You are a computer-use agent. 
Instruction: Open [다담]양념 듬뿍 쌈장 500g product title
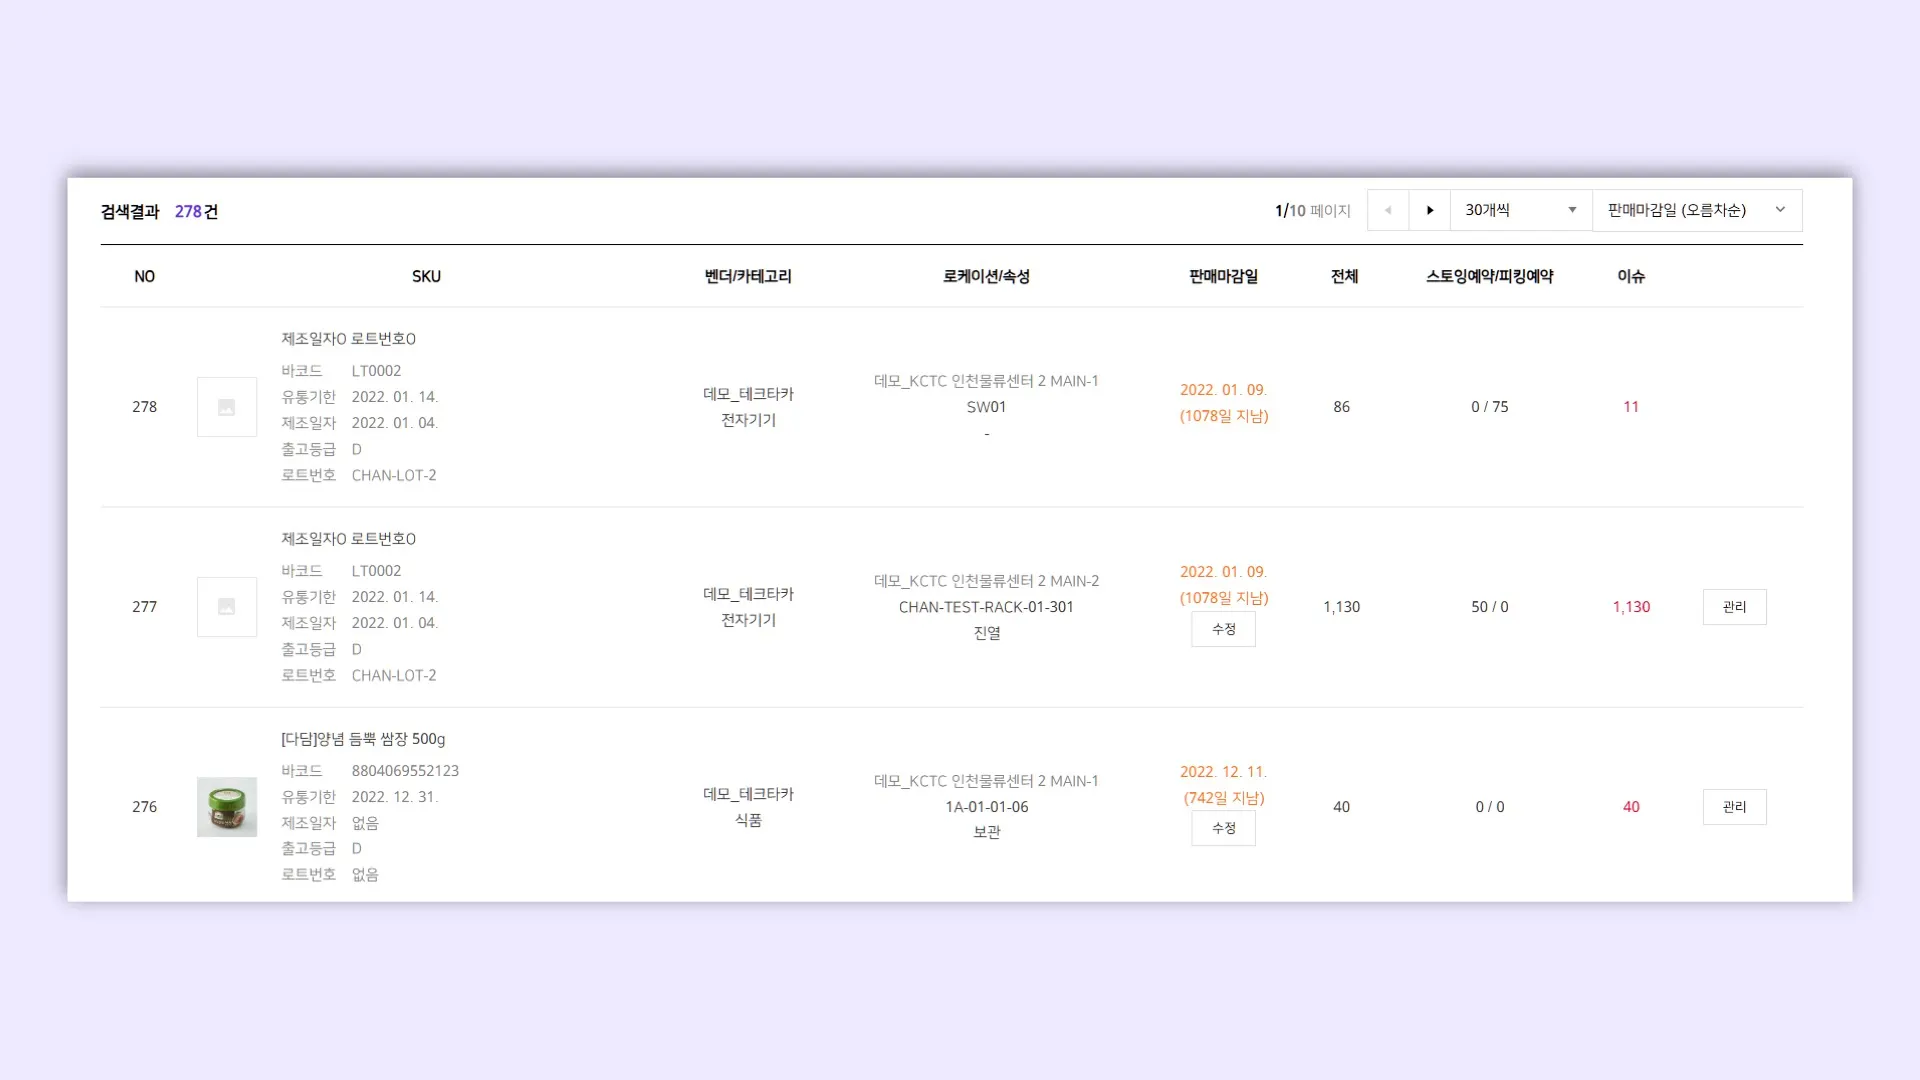pyautogui.click(x=363, y=739)
